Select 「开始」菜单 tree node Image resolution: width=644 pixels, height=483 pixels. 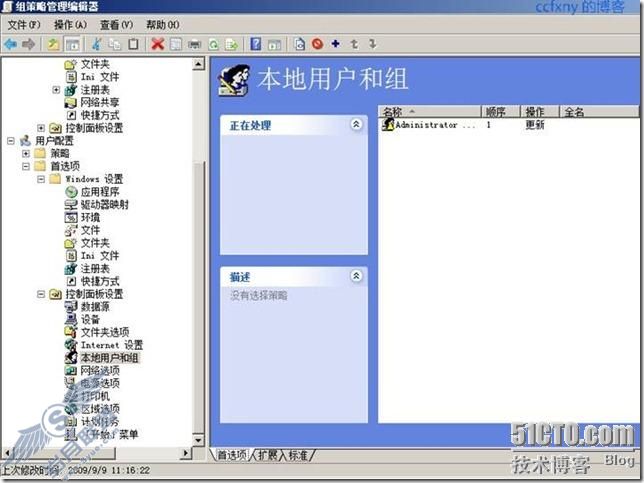tap(109, 434)
